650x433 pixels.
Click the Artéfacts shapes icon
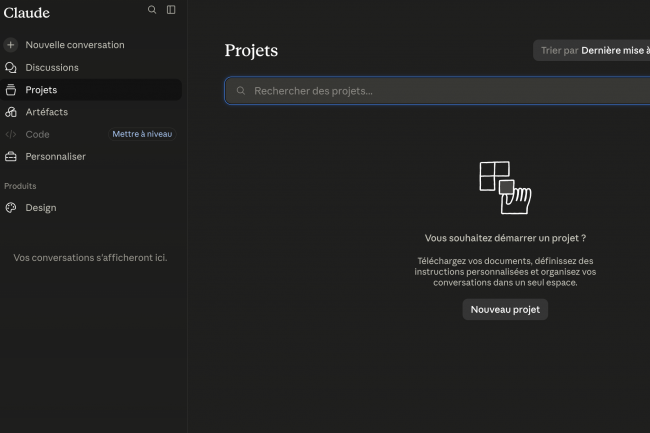[x=11, y=112]
